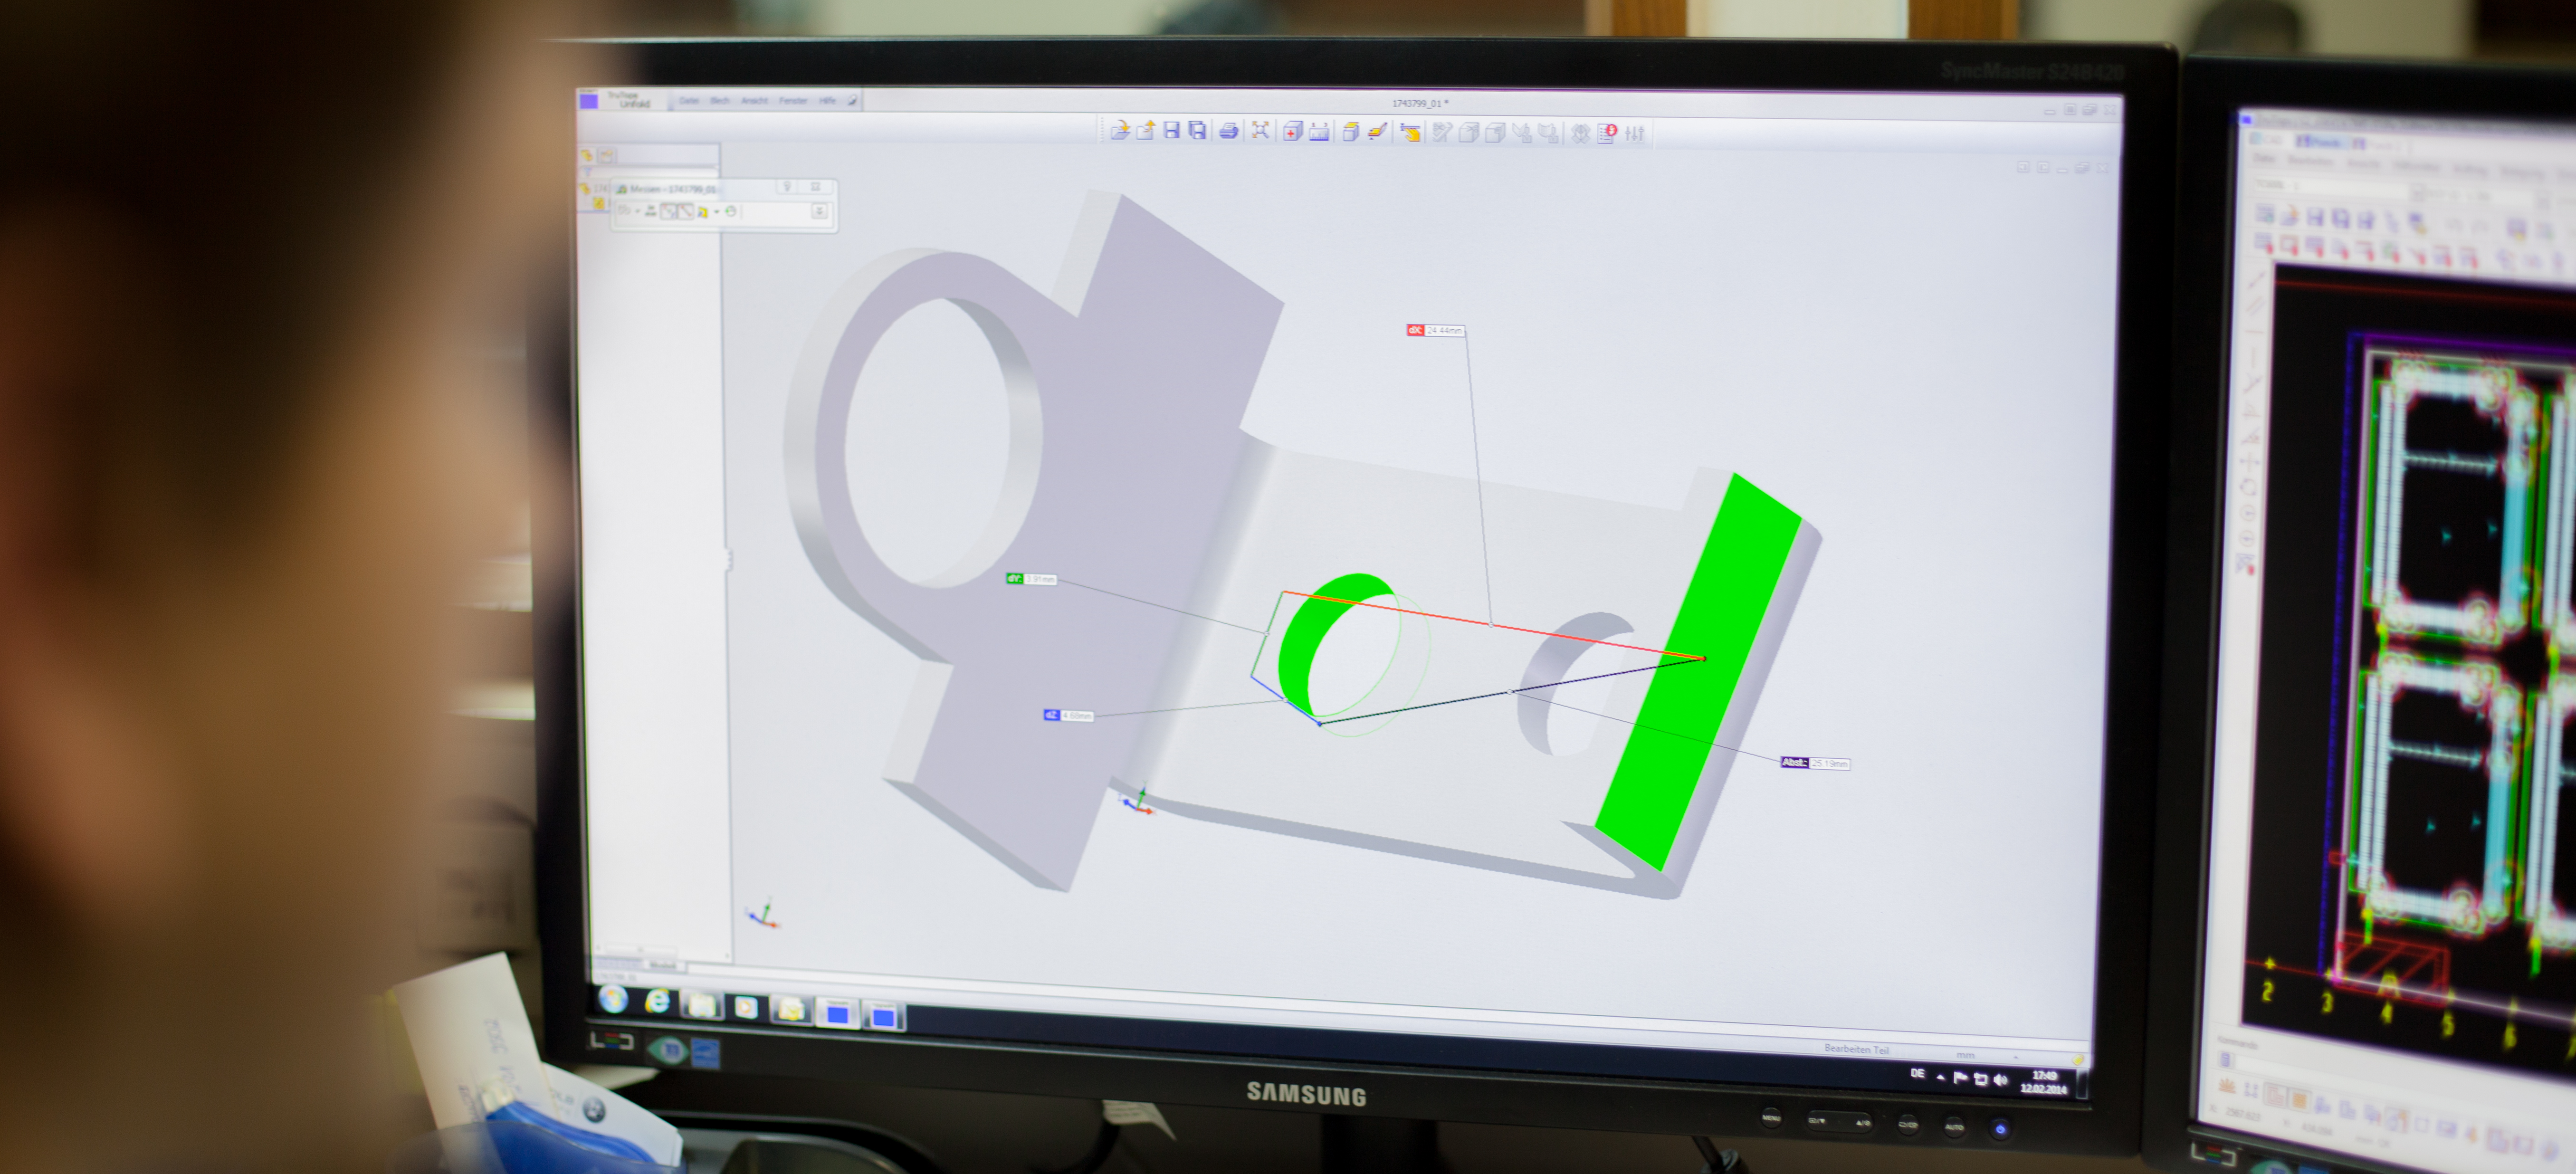Select the first yellow tab in left panel
This screenshot has height=1174, width=2576.
click(x=587, y=156)
